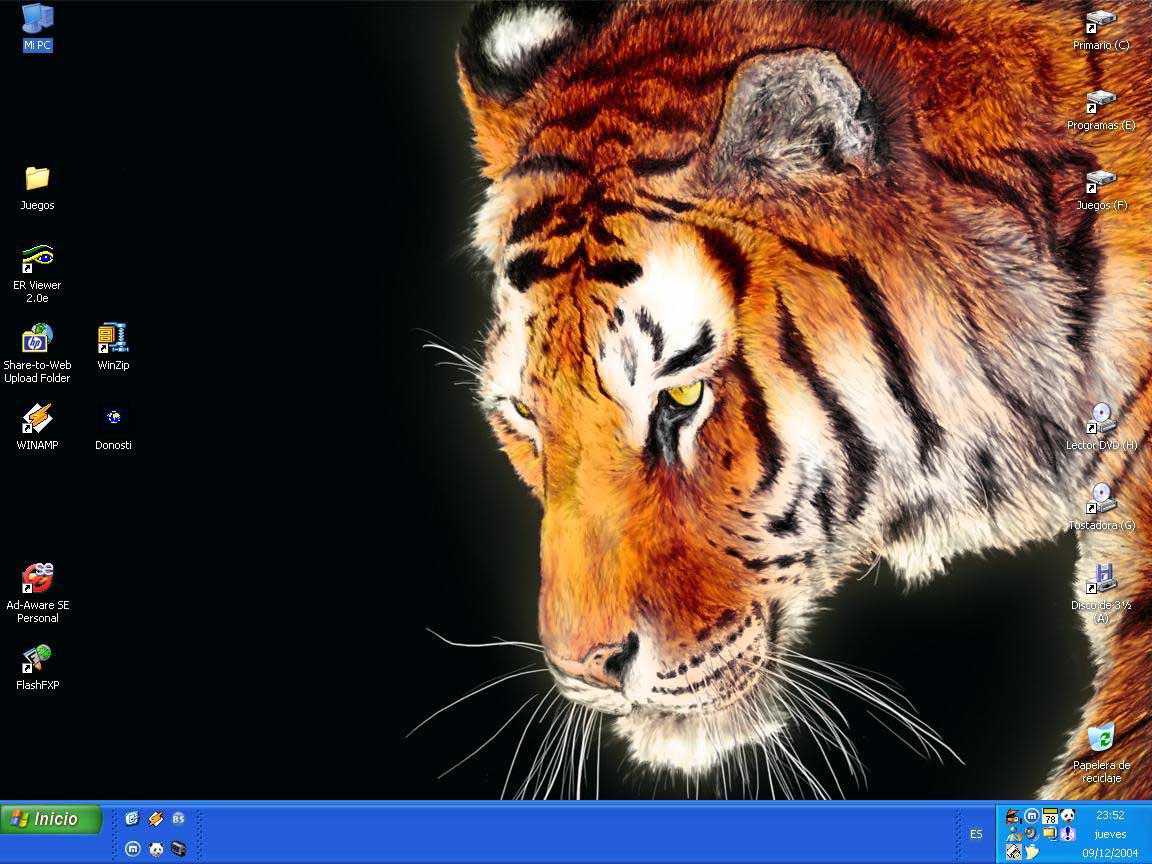The image size is (1152, 864).
Task: Select the Juegos folder on desktop
Action: [37, 179]
